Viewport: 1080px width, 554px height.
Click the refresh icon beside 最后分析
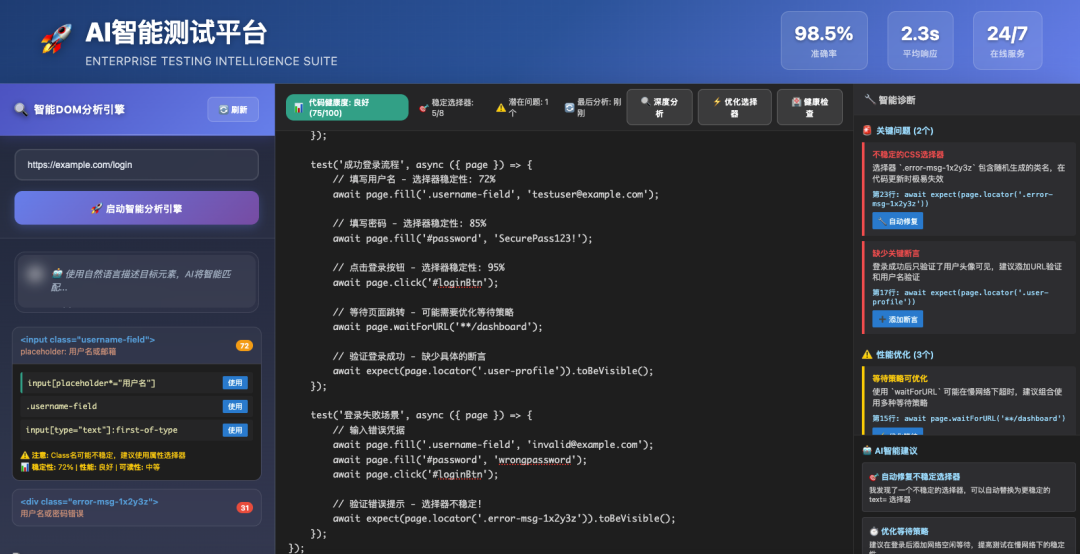tap(569, 107)
